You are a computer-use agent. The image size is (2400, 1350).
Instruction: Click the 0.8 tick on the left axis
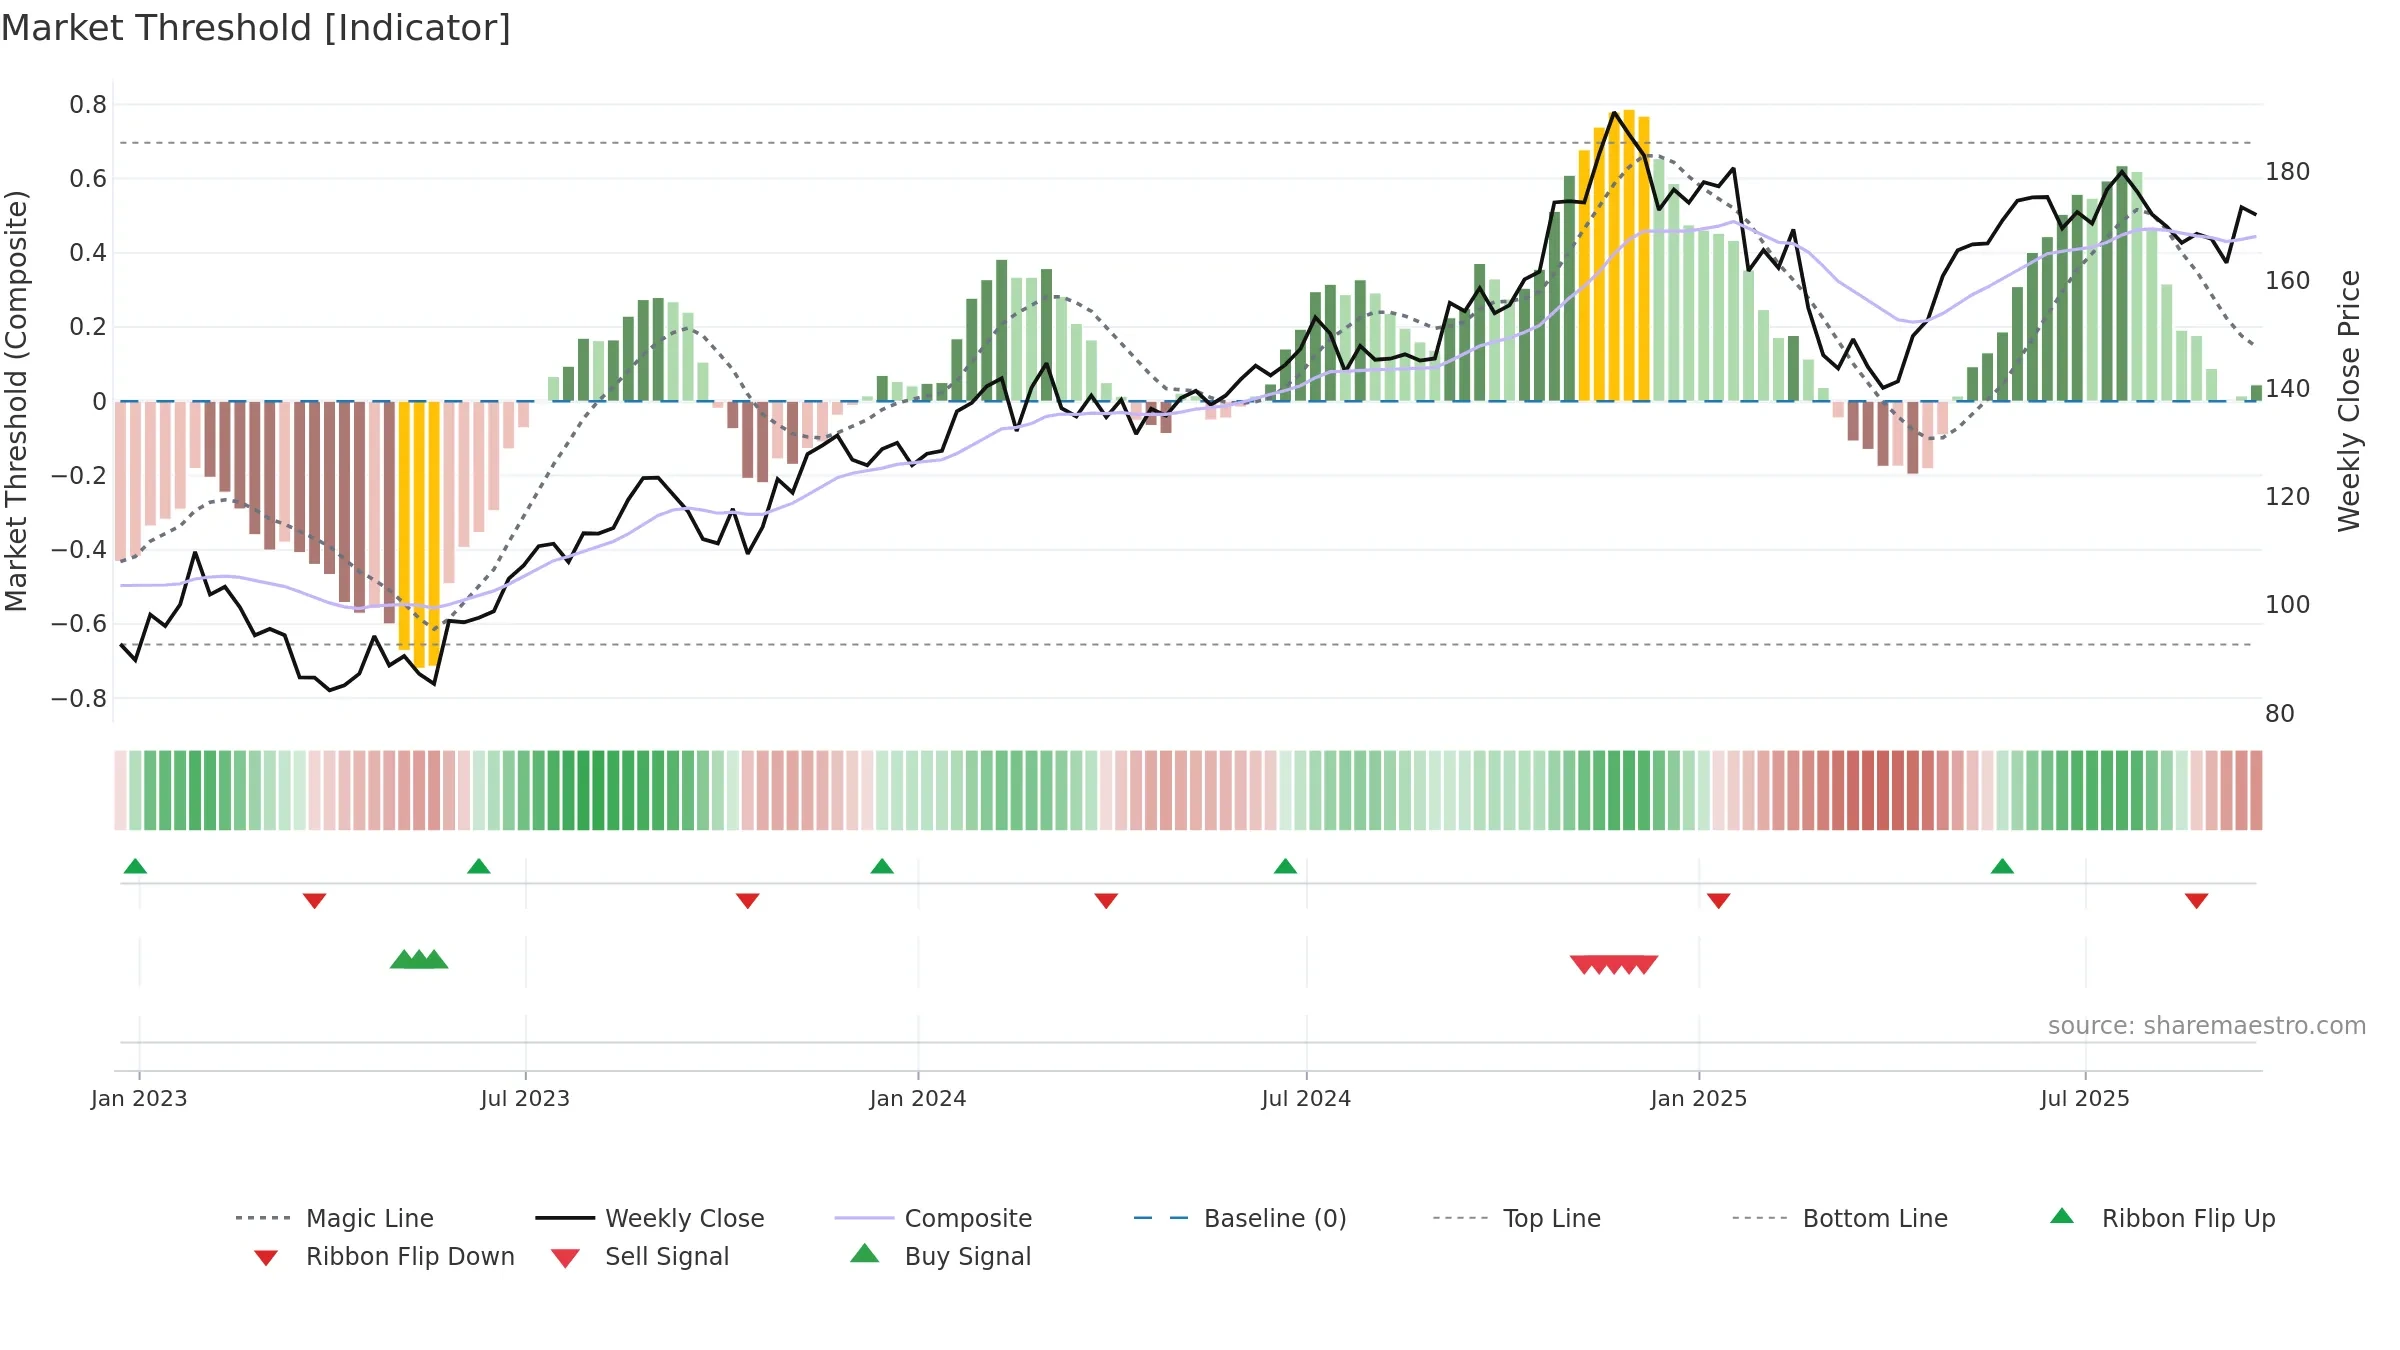(x=88, y=105)
